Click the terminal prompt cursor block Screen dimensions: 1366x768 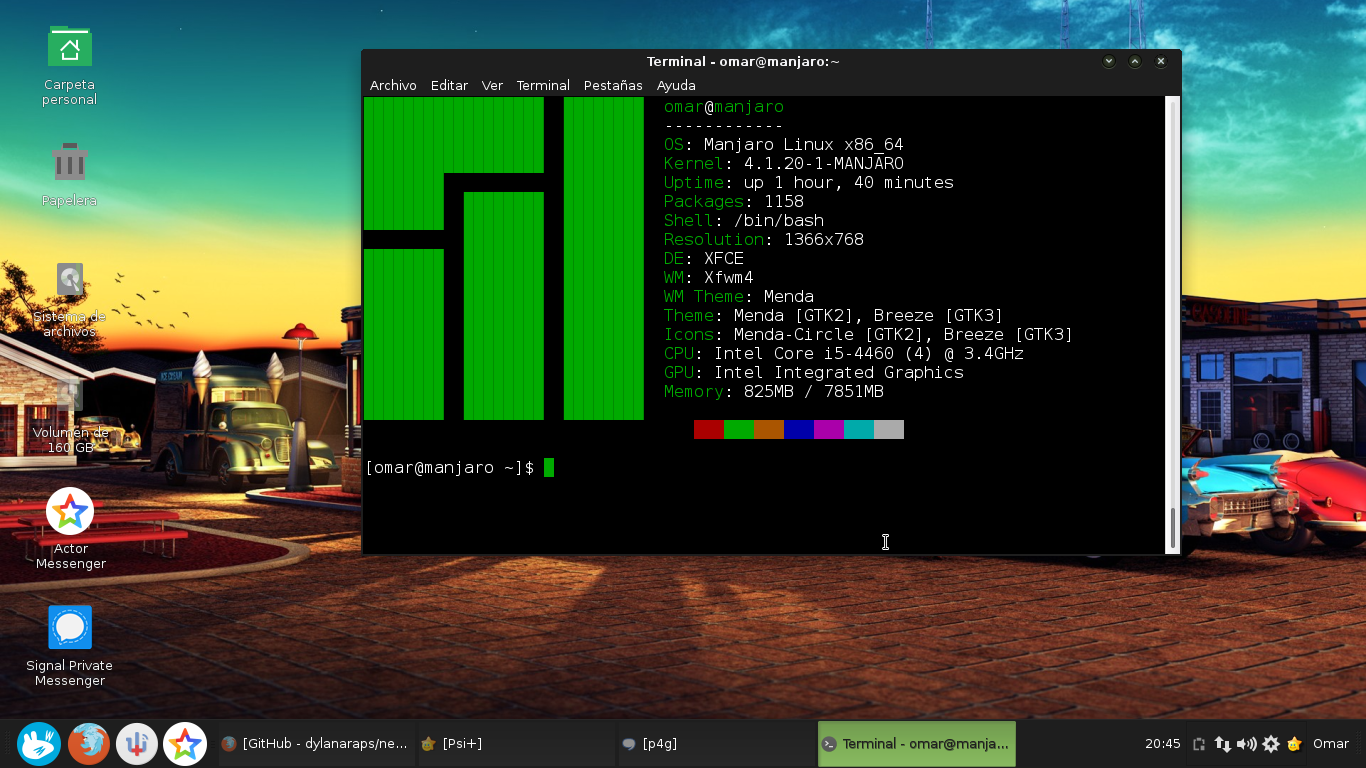pyautogui.click(x=549, y=467)
